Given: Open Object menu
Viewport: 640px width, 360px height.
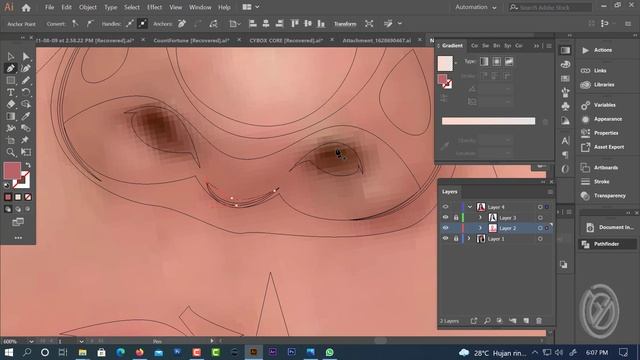Looking at the screenshot, I should [87, 7].
